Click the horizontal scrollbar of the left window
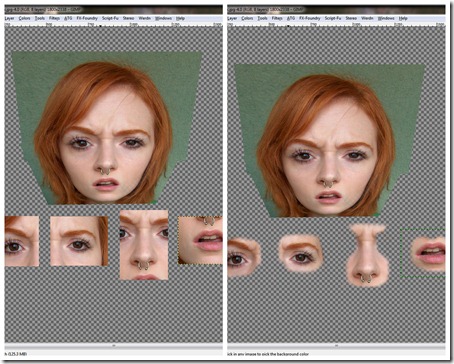 tap(113, 346)
